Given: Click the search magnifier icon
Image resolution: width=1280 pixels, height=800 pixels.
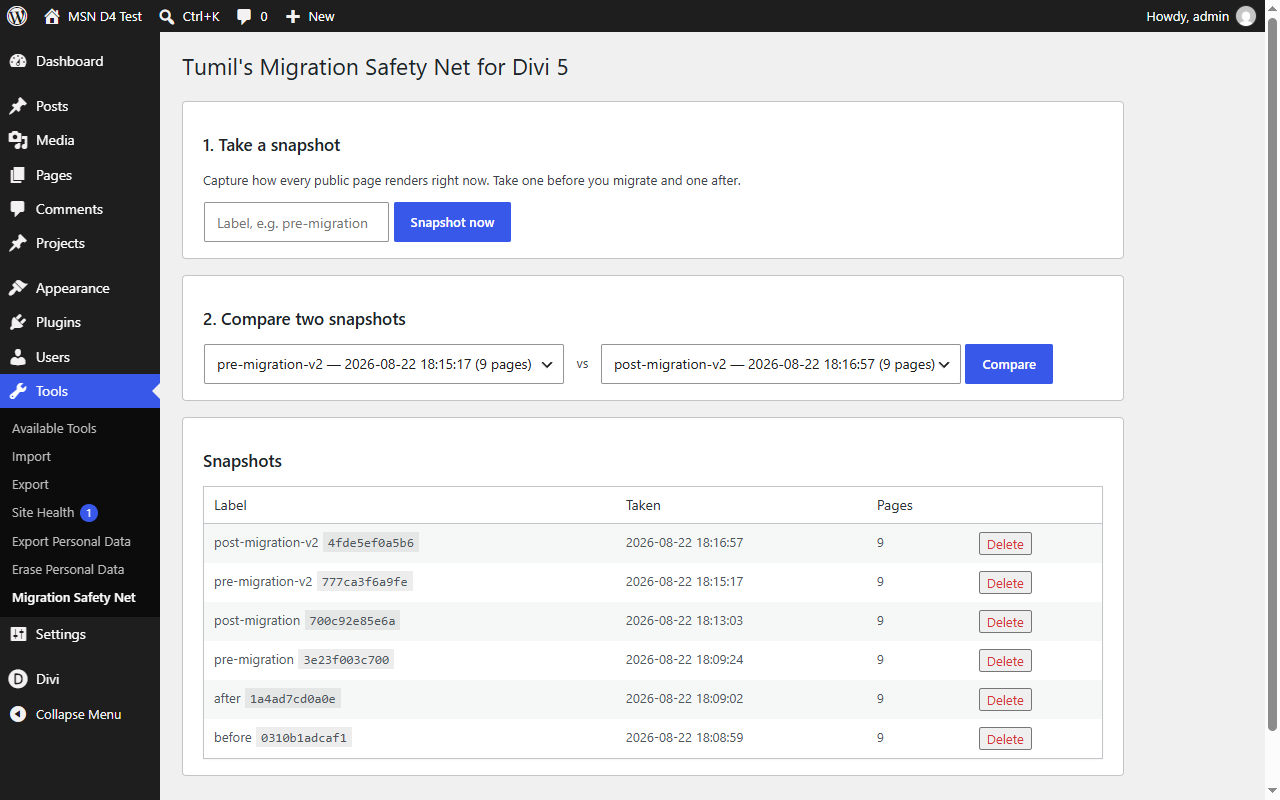Looking at the screenshot, I should (x=167, y=16).
